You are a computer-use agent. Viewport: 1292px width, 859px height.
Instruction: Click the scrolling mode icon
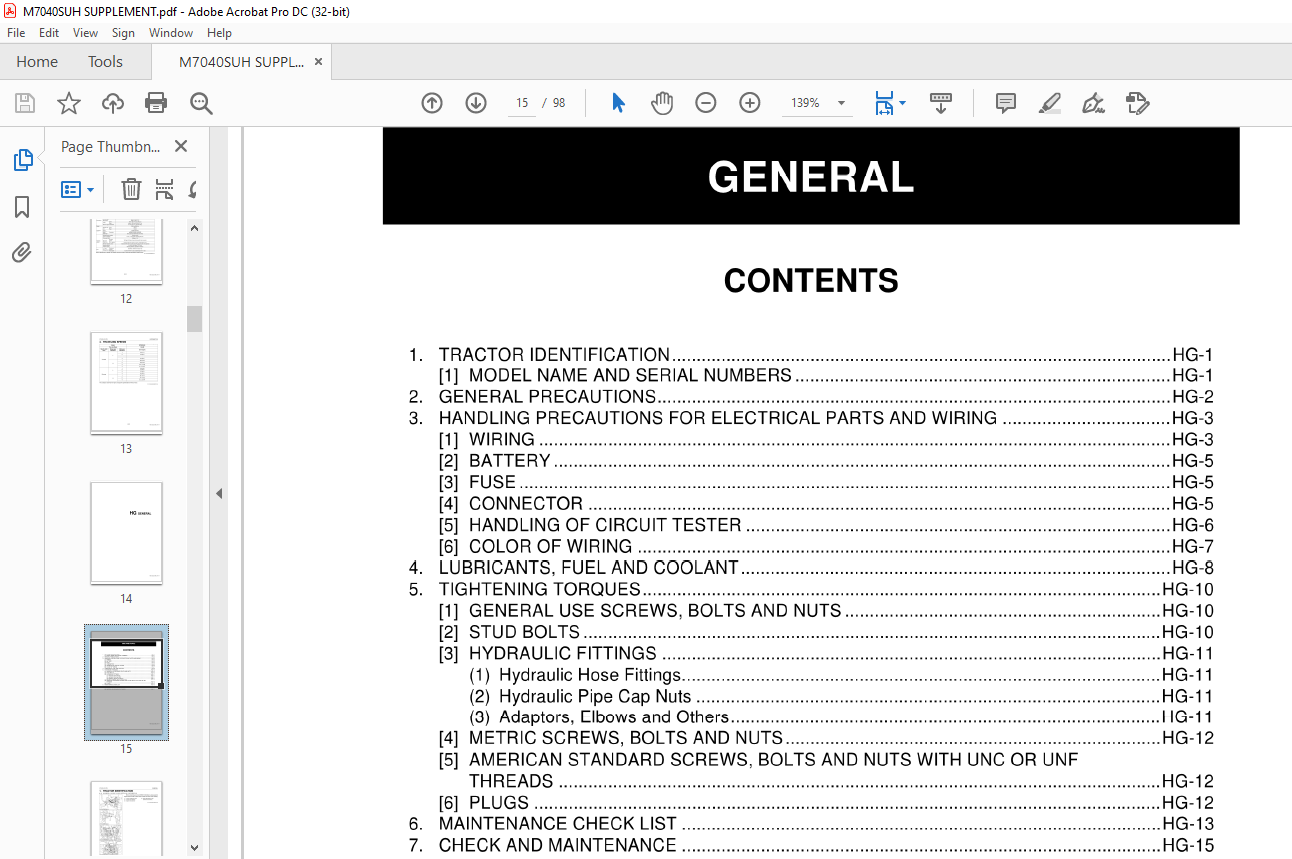tap(941, 103)
